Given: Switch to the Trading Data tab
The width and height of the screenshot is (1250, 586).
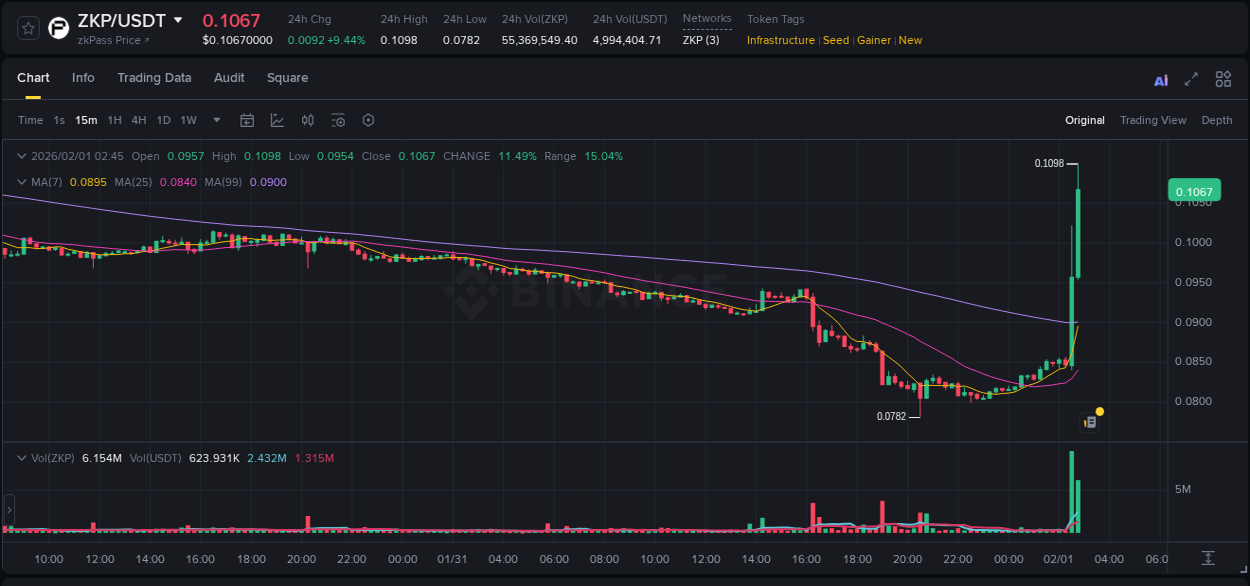Looking at the screenshot, I should click(154, 78).
